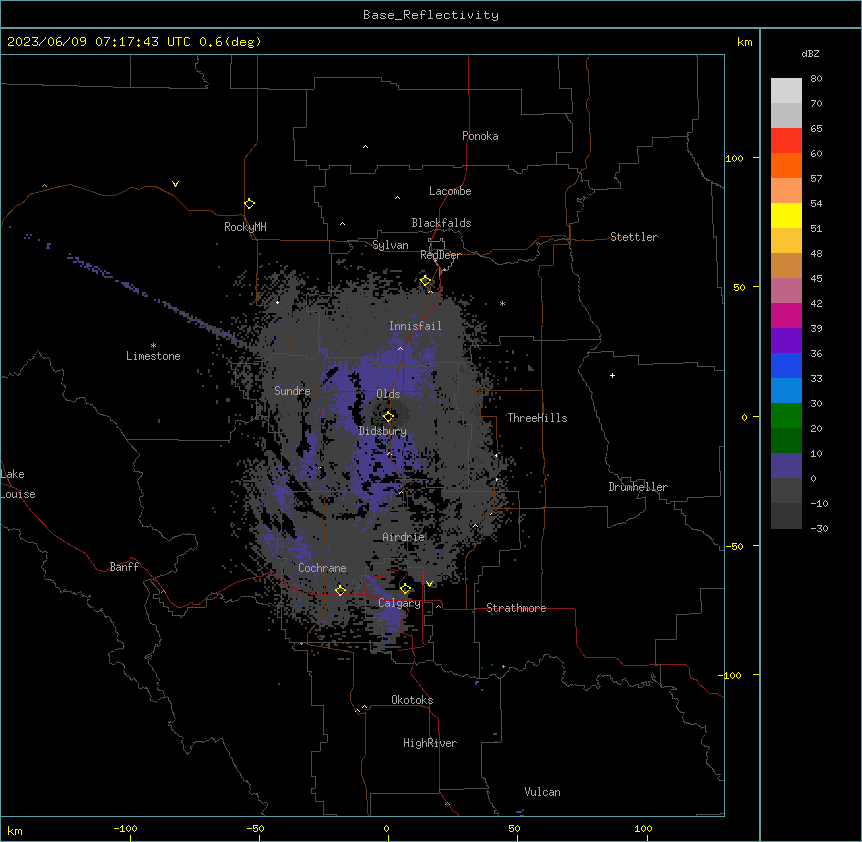Viewport: 862px width, 842px height.
Task: Click the Strathmore town label
Action: [516, 608]
